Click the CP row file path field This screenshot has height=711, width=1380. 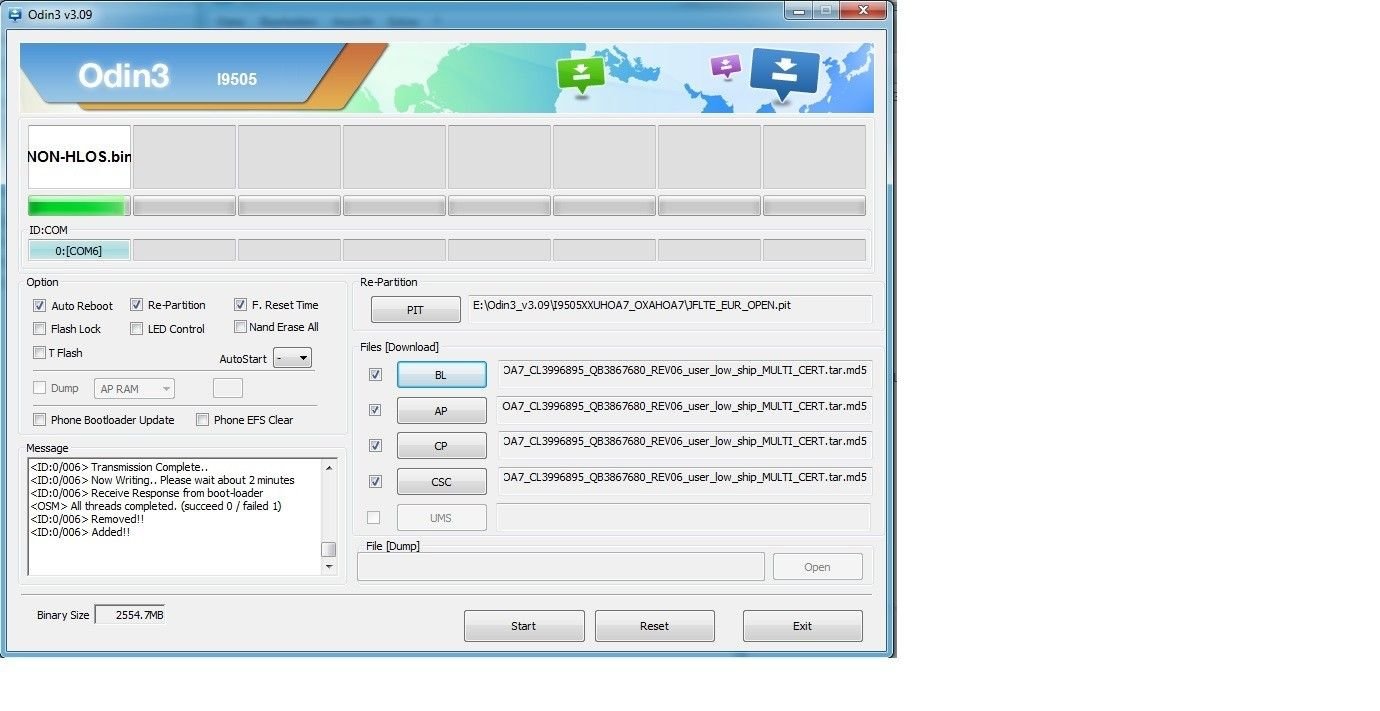(685, 445)
